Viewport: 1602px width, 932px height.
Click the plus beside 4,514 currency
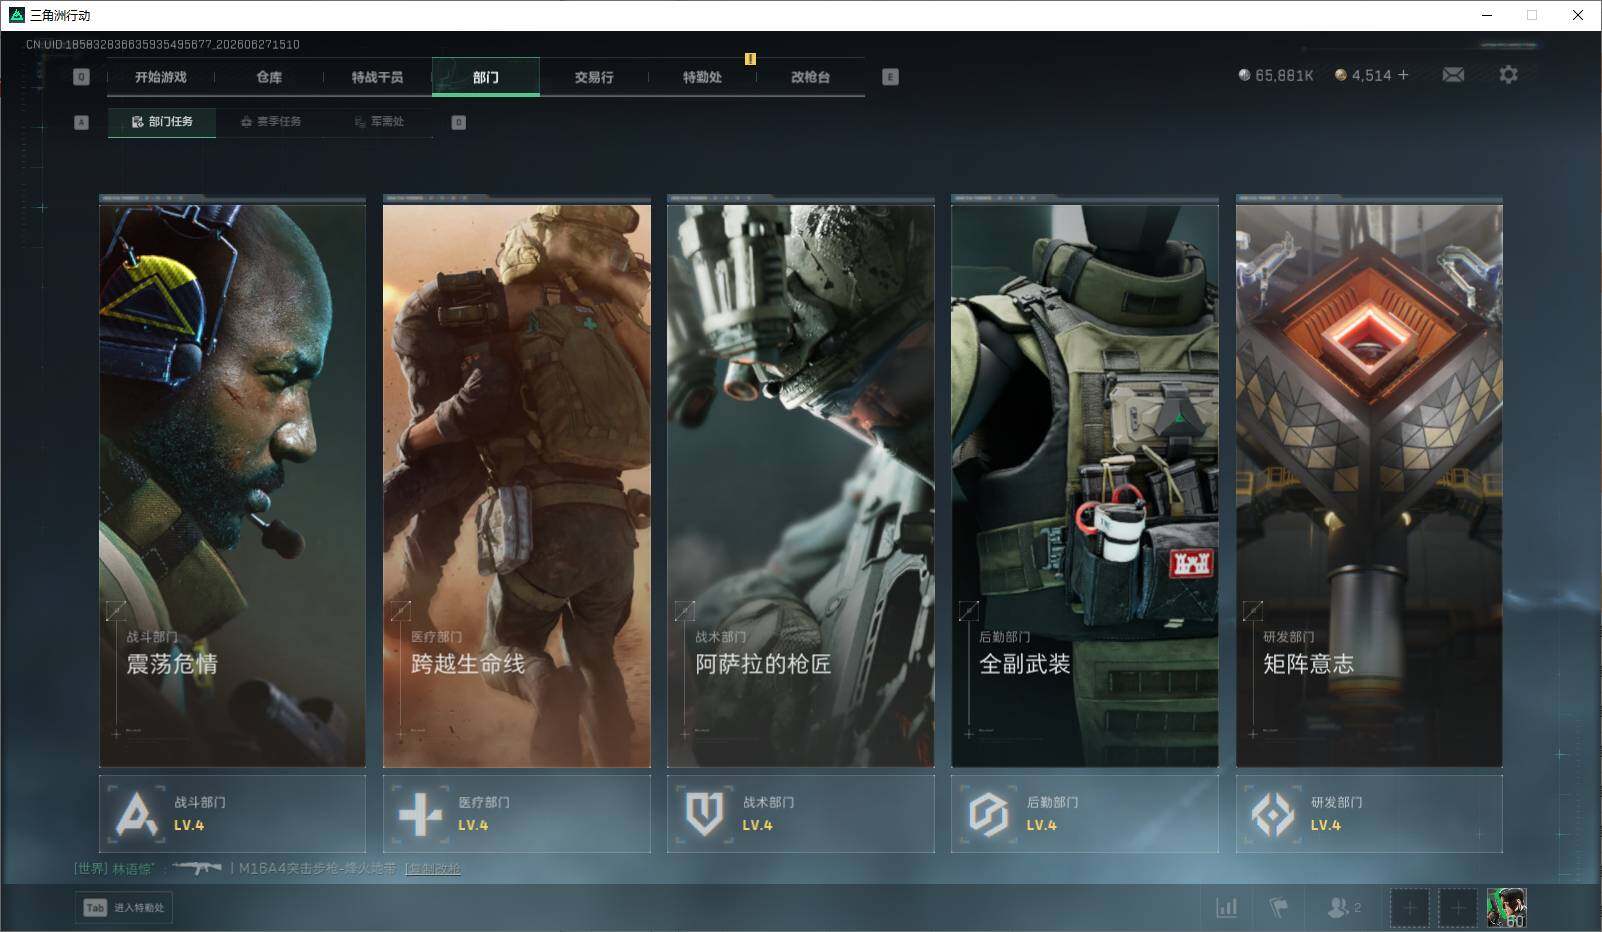pos(1403,75)
